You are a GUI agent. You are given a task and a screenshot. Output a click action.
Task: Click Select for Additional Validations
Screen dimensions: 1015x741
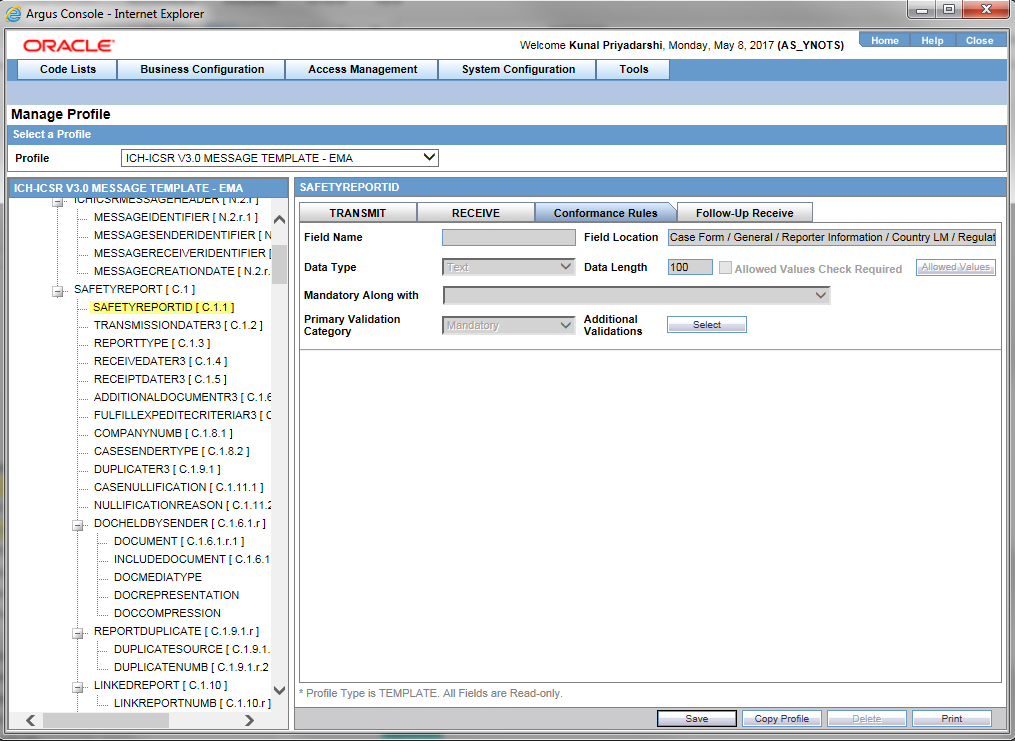(x=706, y=325)
